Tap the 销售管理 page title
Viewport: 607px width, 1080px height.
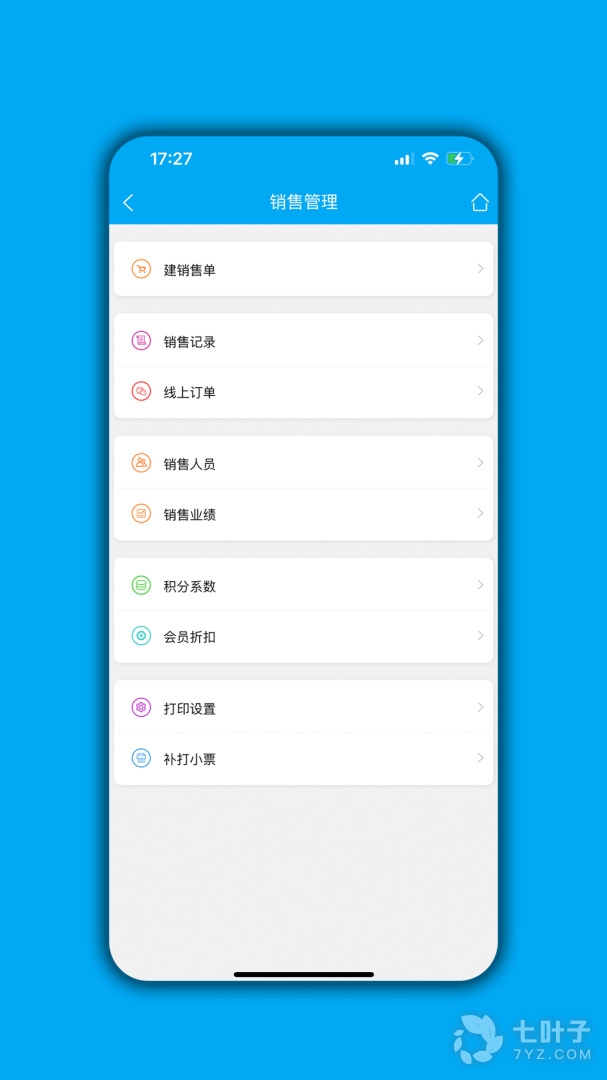point(304,202)
